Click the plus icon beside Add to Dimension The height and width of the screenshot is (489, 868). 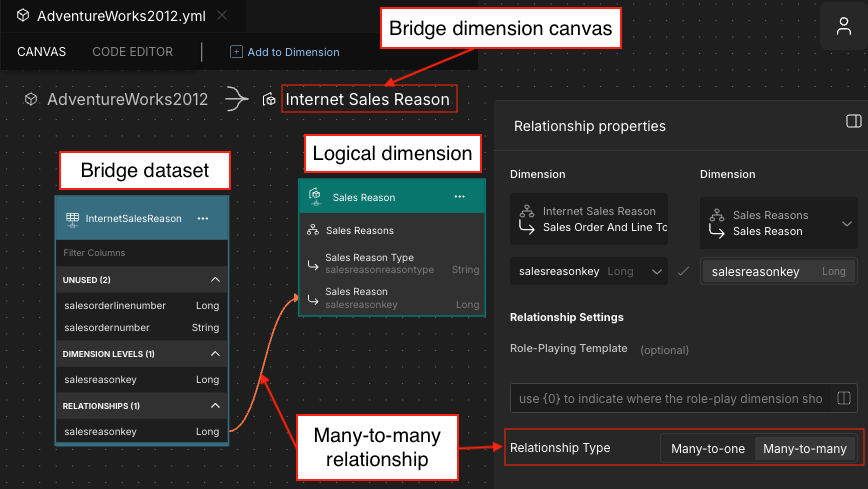pyautogui.click(x=236, y=52)
